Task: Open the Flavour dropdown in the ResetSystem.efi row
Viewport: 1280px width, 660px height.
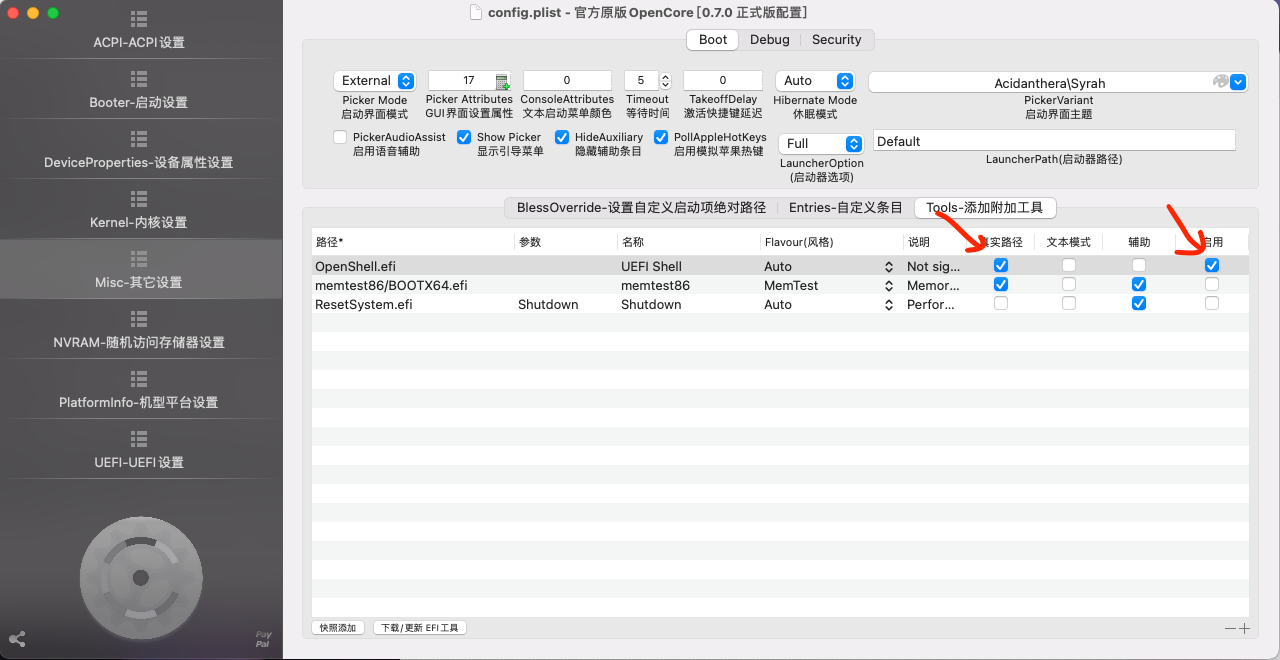Action: tap(888, 305)
